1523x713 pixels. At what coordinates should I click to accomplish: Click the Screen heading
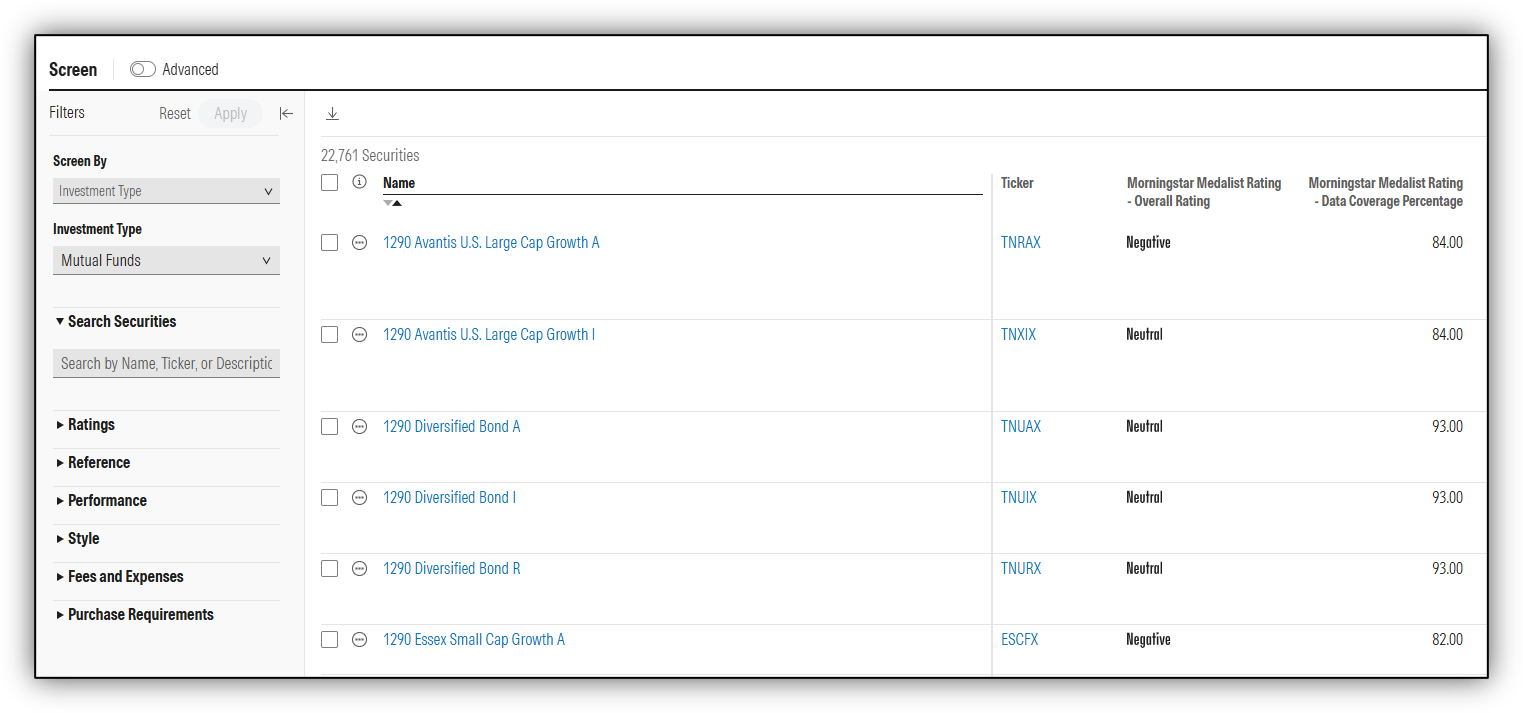coord(73,70)
